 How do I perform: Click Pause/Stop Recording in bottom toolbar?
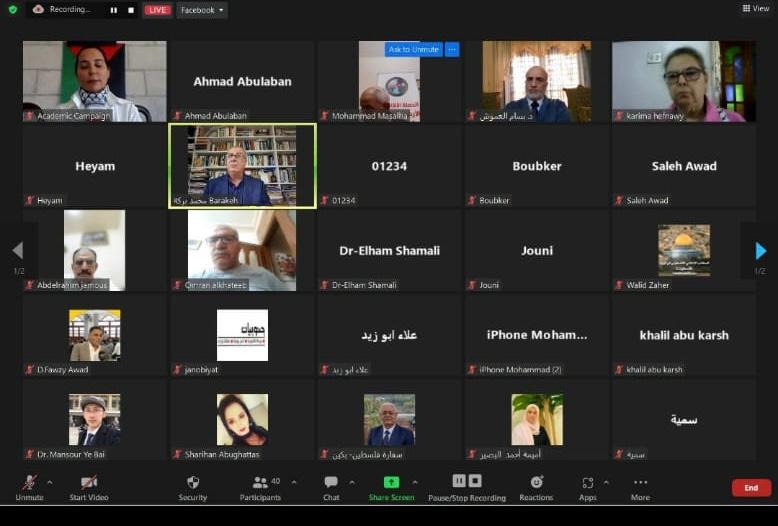coord(466,482)
